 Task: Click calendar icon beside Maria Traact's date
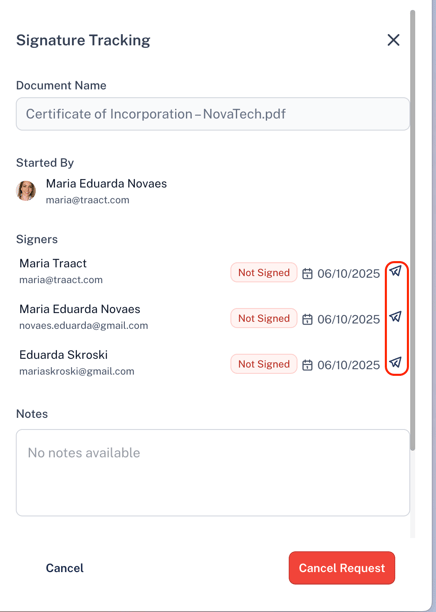coord(308,274)
